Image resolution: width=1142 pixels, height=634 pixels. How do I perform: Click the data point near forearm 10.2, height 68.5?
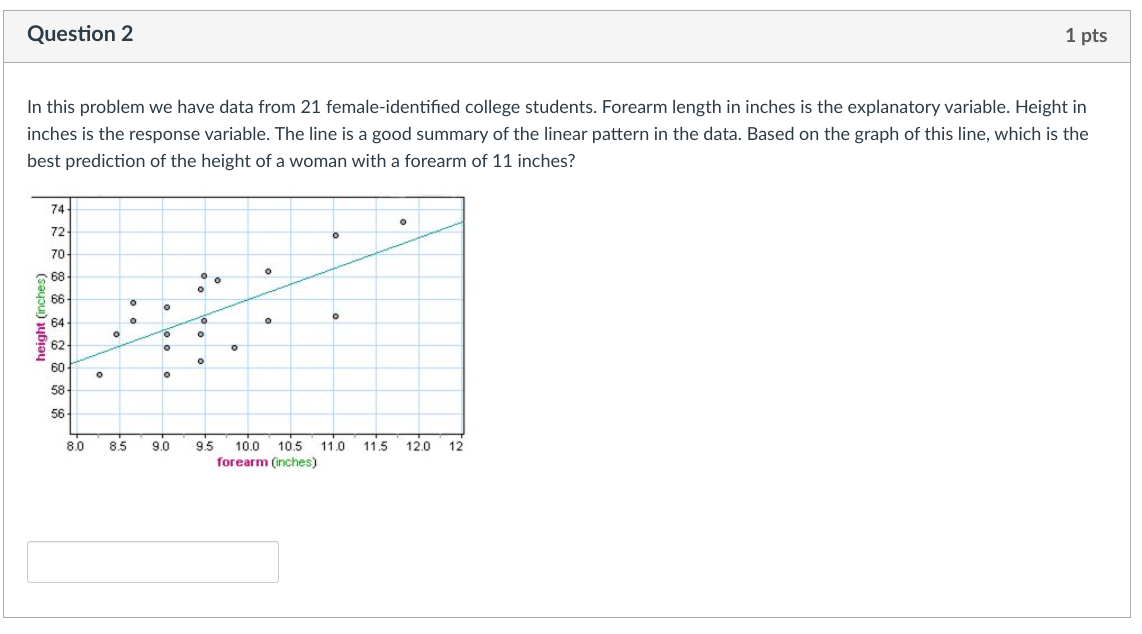tap(267, 270)
